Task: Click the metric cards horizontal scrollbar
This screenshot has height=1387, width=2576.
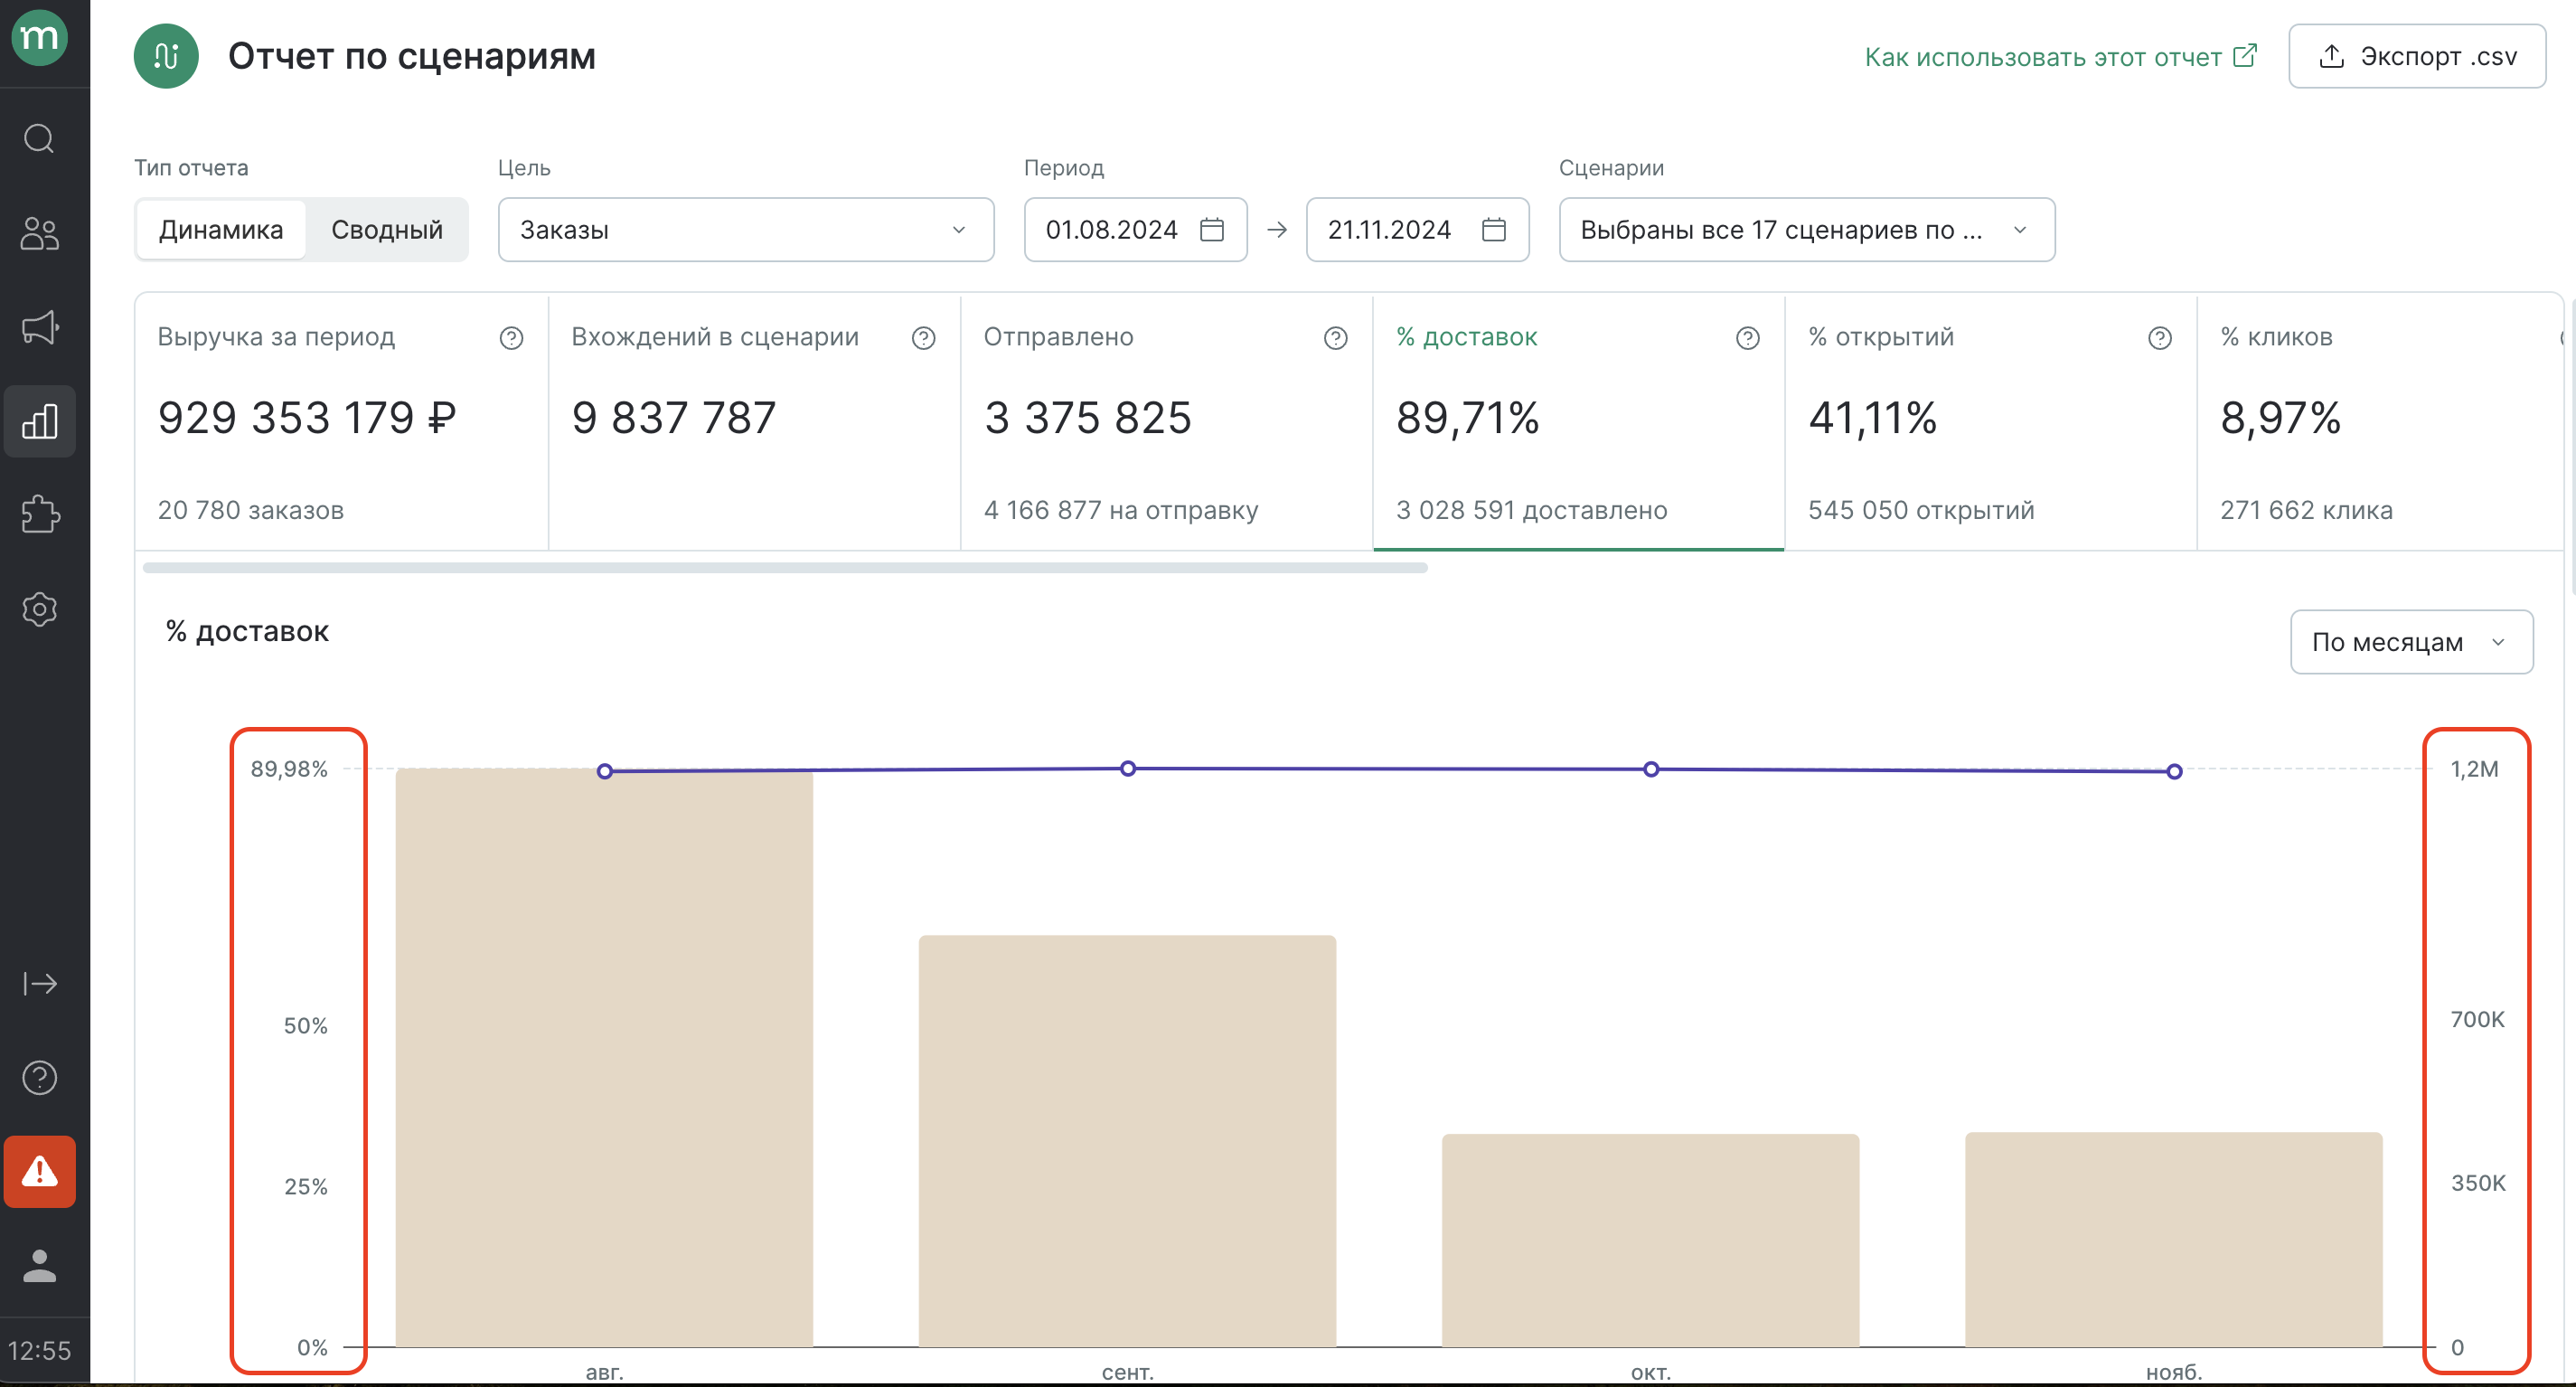Action: click(x=785, y=567)
